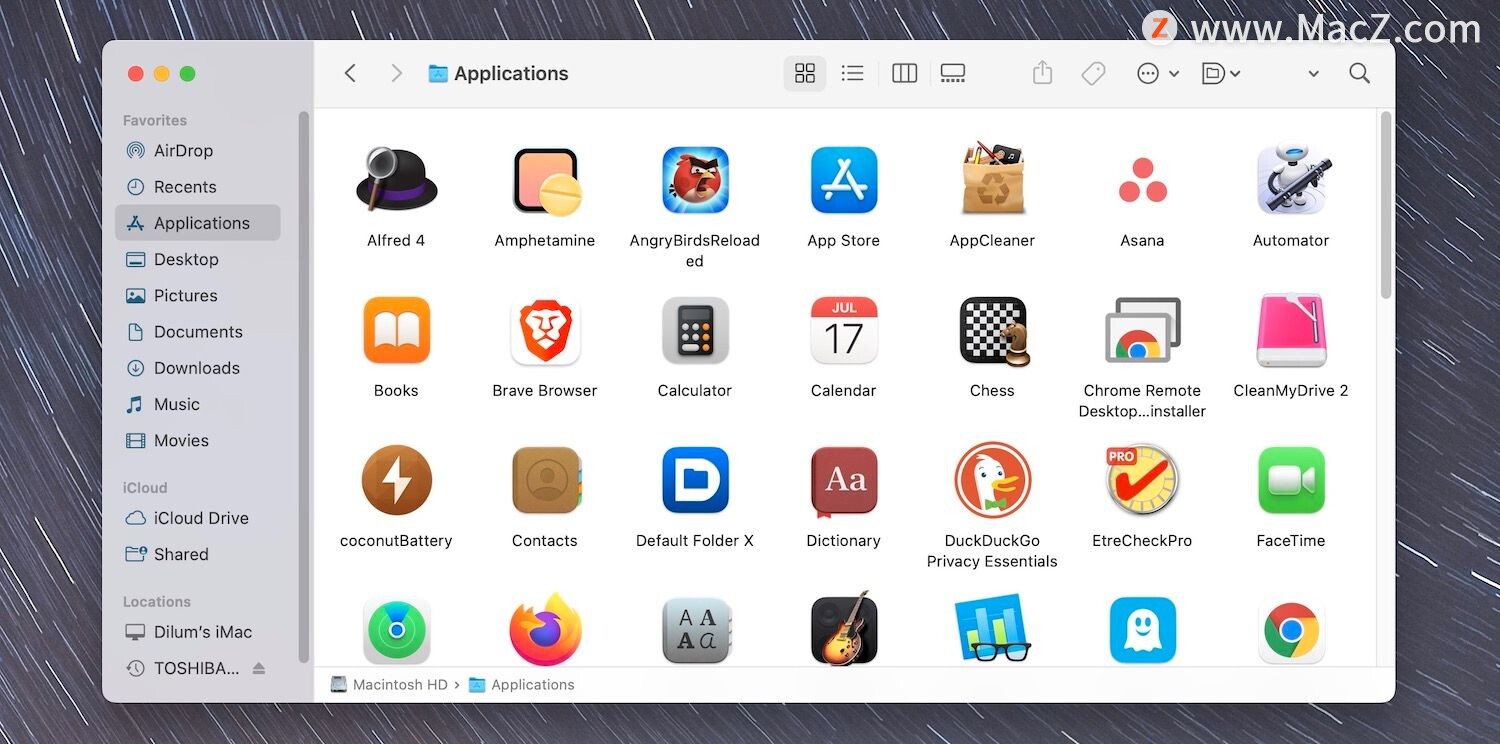Go forward in Finder history
Viewport: 1500px width, 744px height.
396,73
